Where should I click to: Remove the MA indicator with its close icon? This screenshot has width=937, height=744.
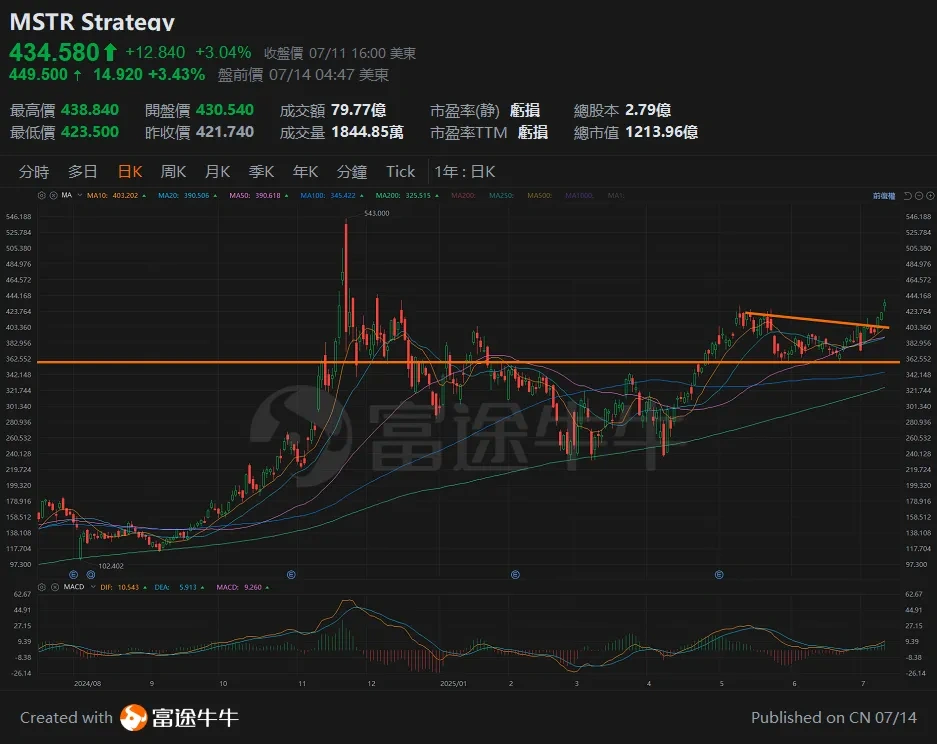point(53,195)
